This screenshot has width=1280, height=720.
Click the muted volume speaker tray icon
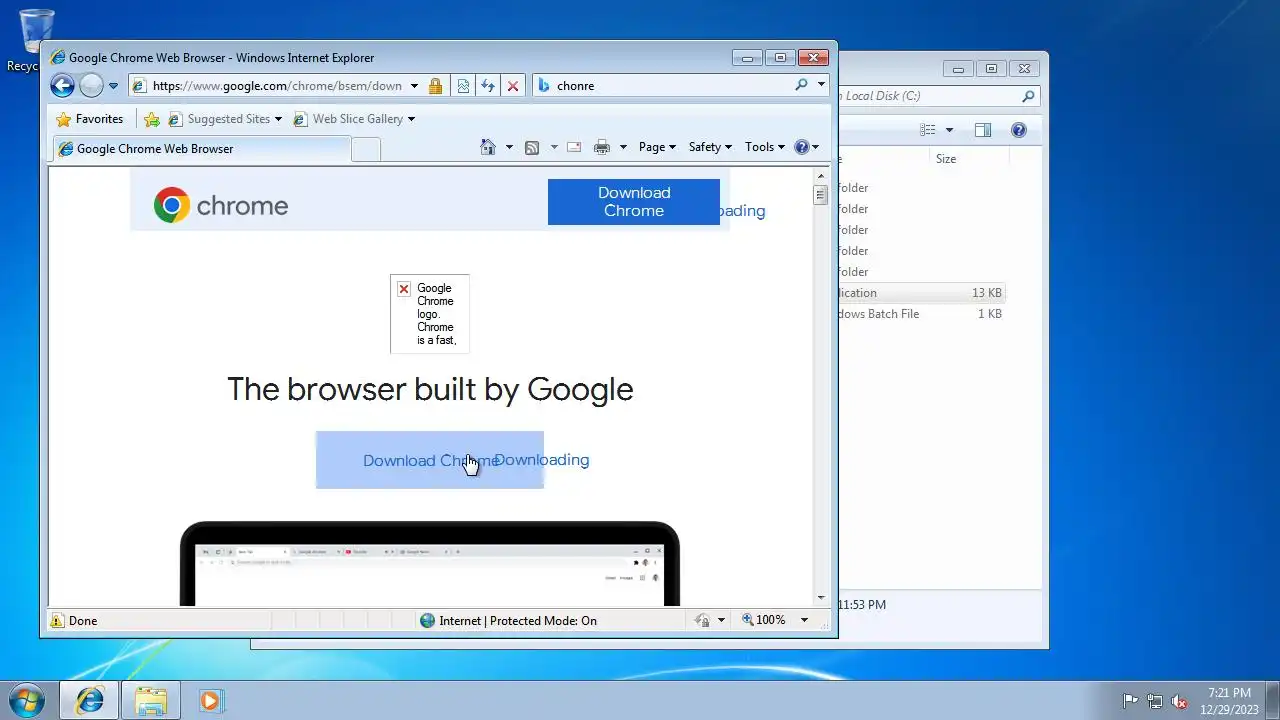(x=1180, y=701)
